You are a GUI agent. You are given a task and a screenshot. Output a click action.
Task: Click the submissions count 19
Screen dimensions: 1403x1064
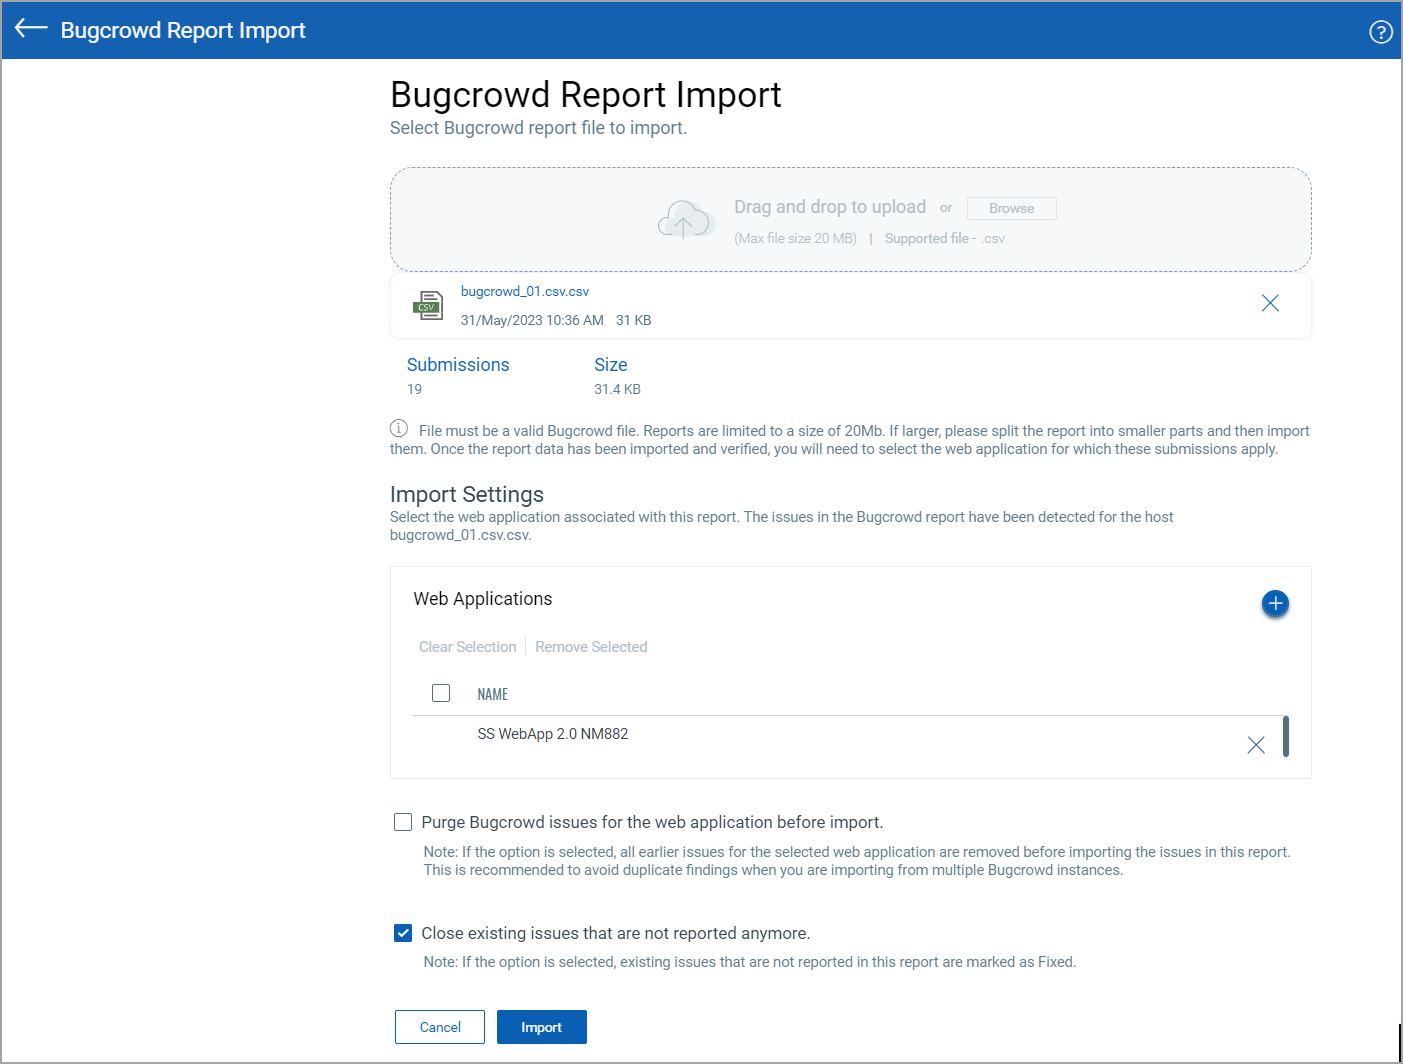click(414, 389)
